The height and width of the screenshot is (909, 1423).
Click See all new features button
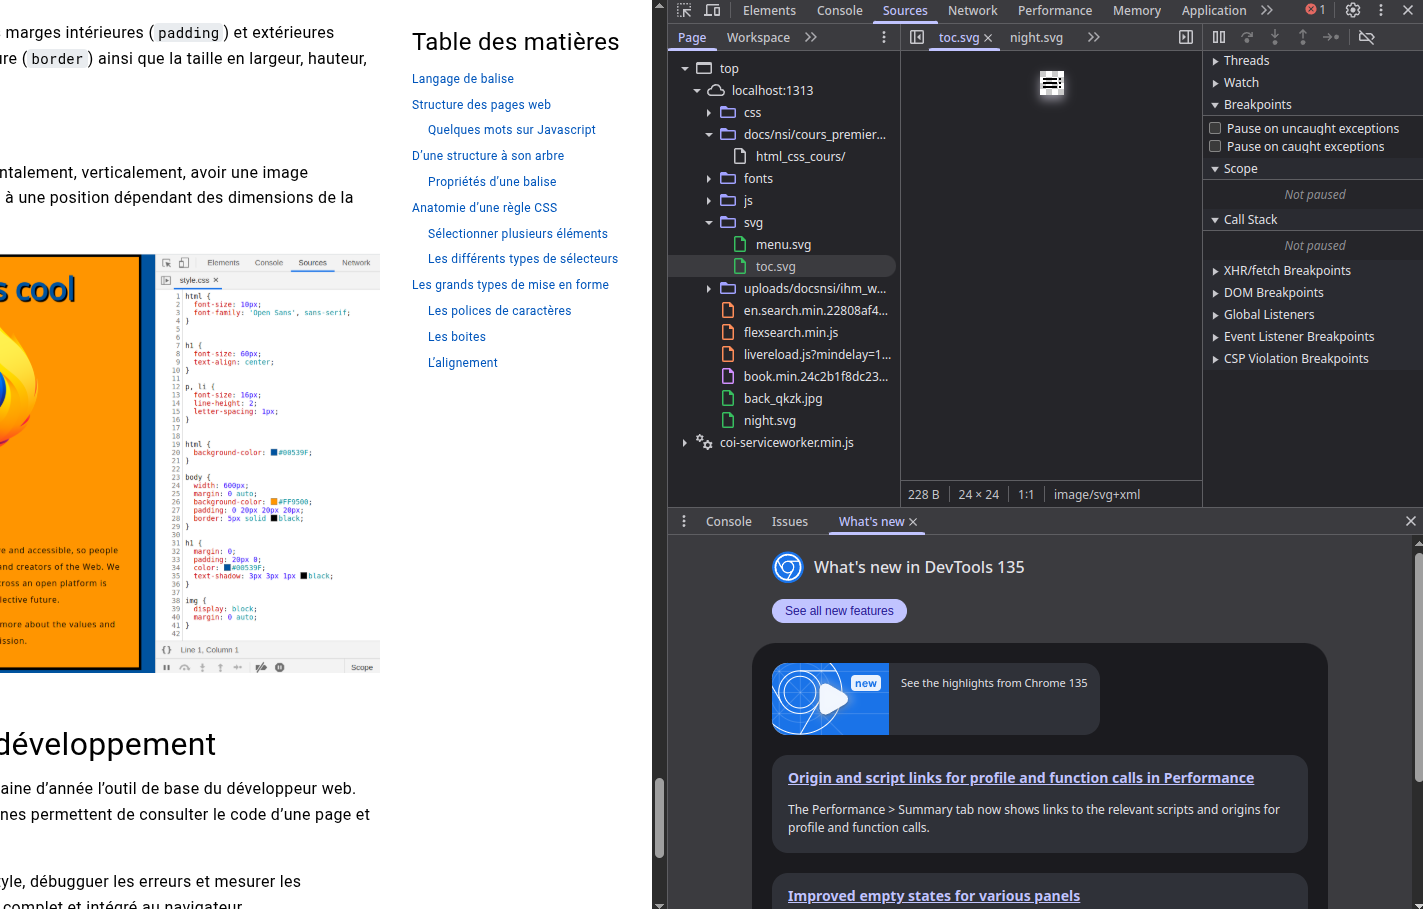click(839, 611)
